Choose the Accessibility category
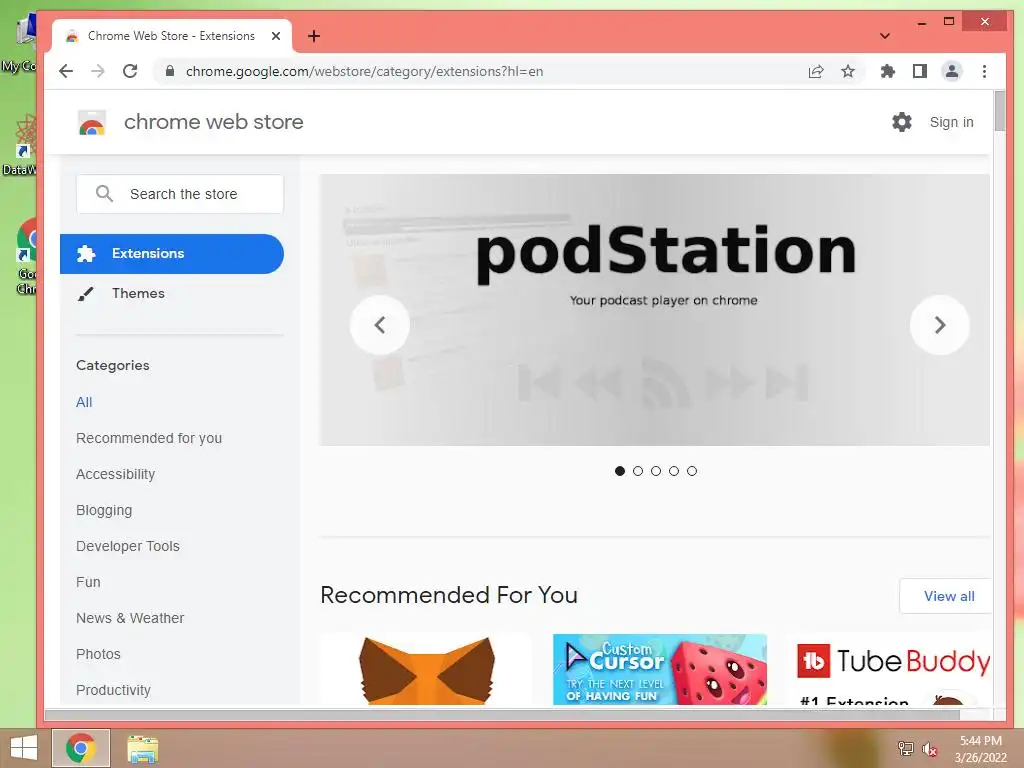The height and width of the screenshot is (768, 1024). (116, 474)
